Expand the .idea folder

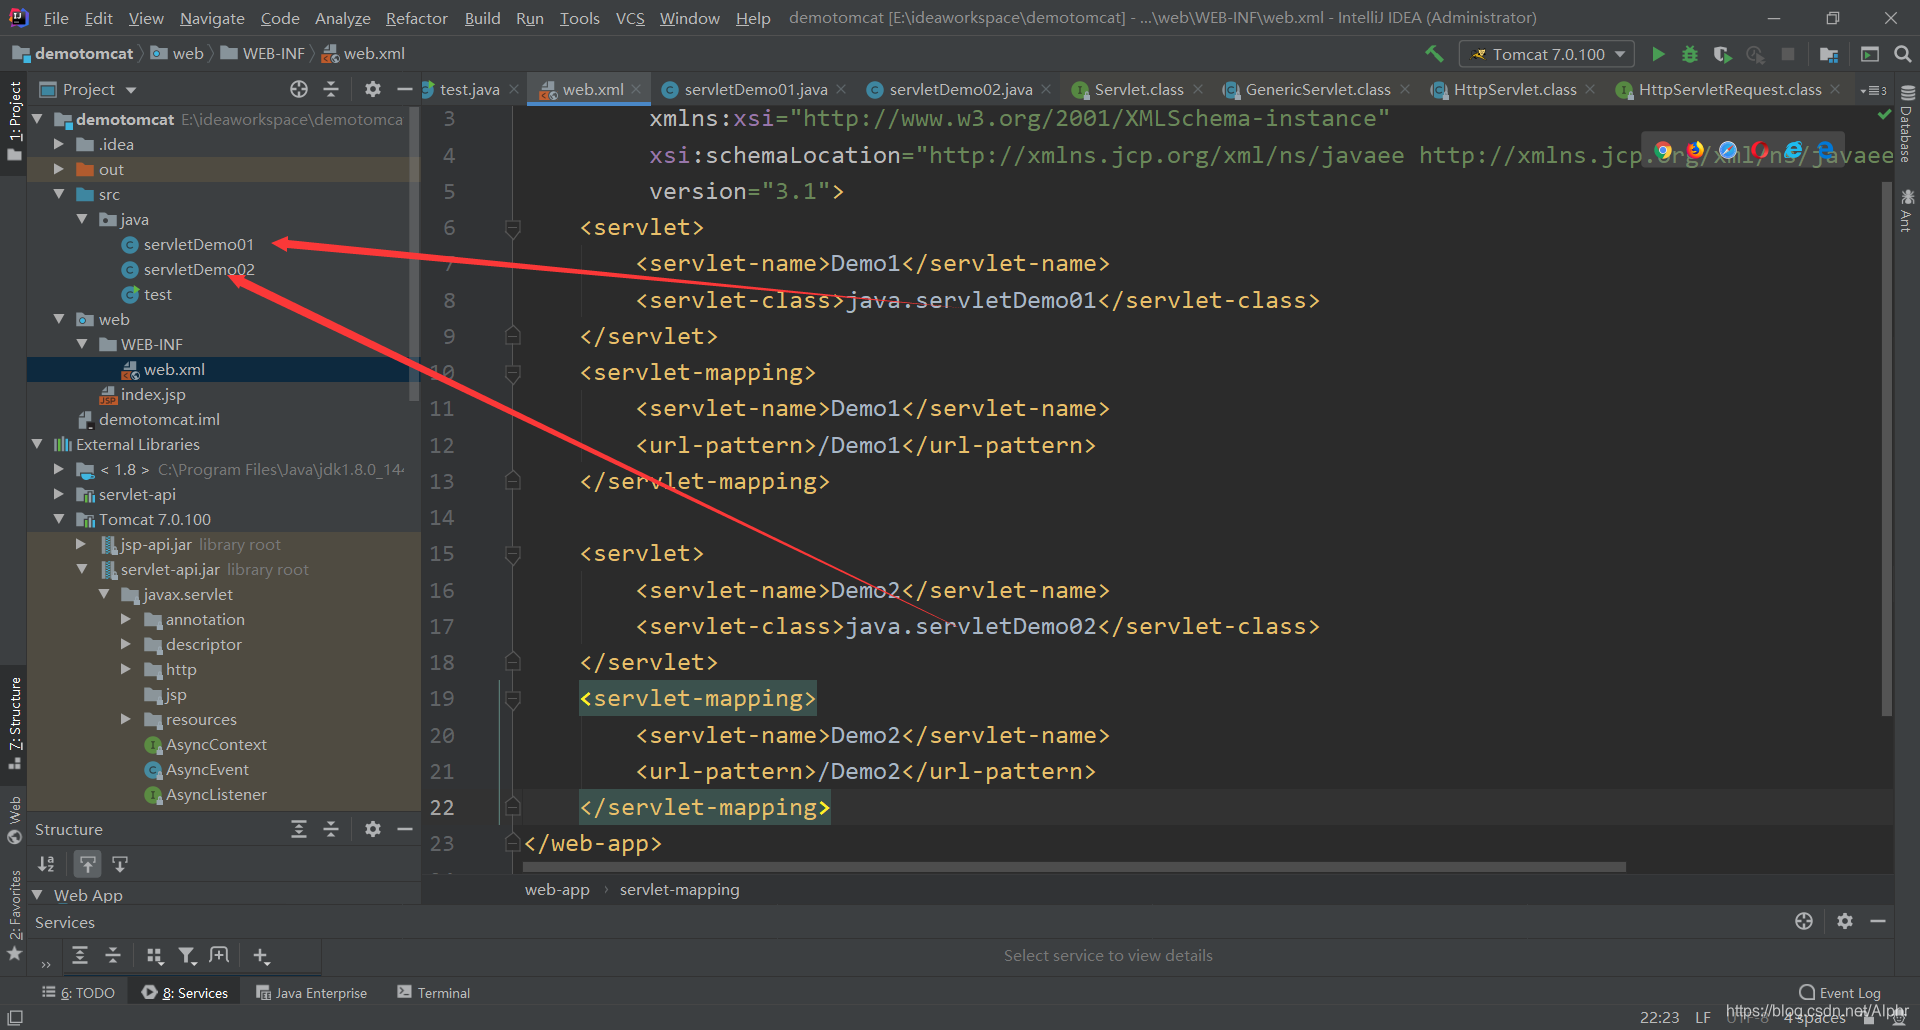59,144
